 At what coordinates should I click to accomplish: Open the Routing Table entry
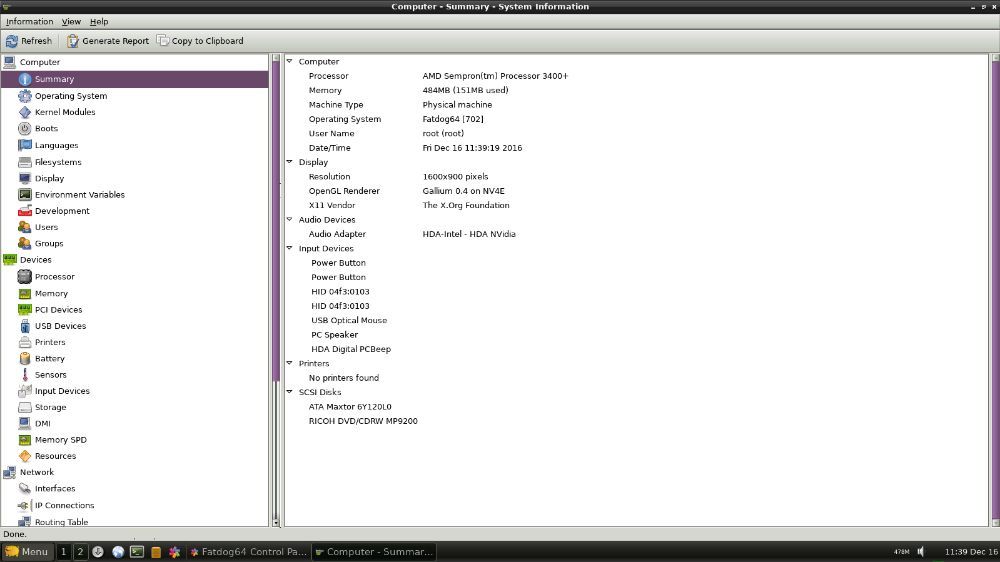click(x=61, y=521)
